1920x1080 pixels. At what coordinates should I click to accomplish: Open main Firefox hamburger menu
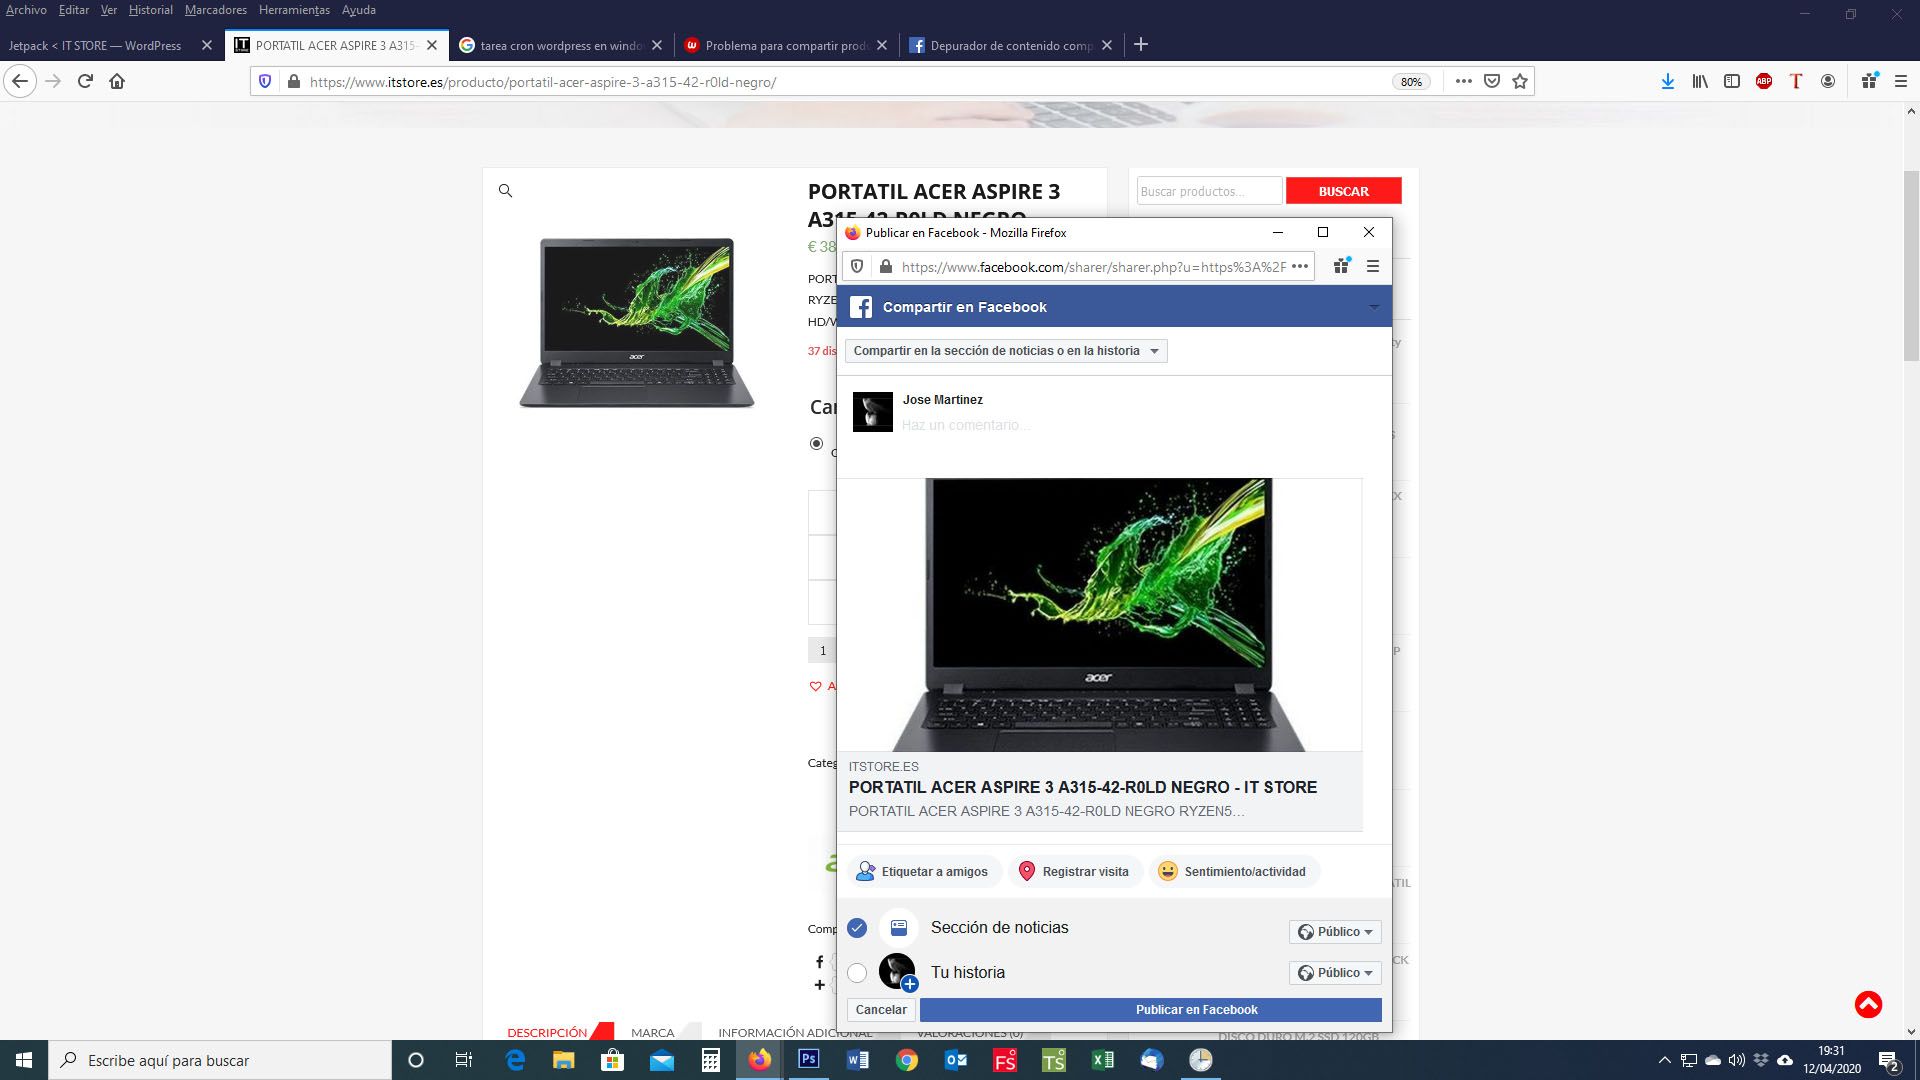pos(1901,82)
